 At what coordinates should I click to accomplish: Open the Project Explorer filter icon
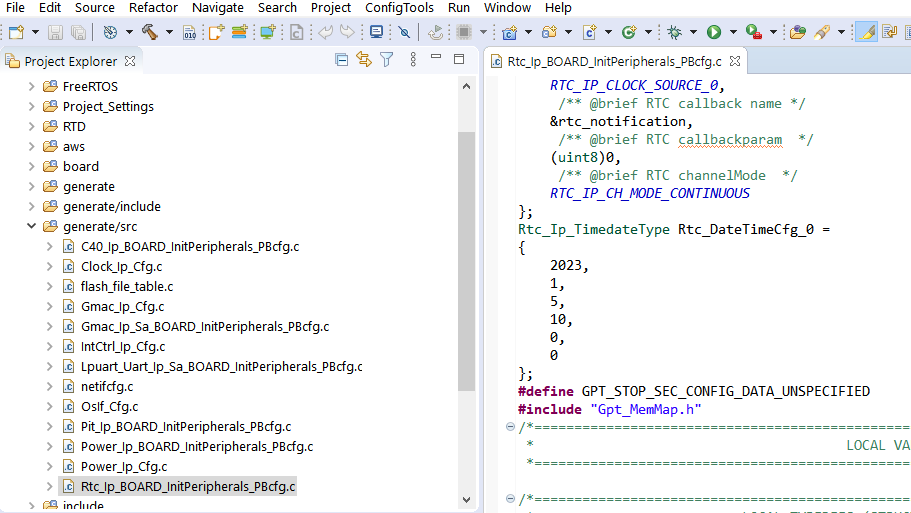pyautogui.click(x=386, y=61)
